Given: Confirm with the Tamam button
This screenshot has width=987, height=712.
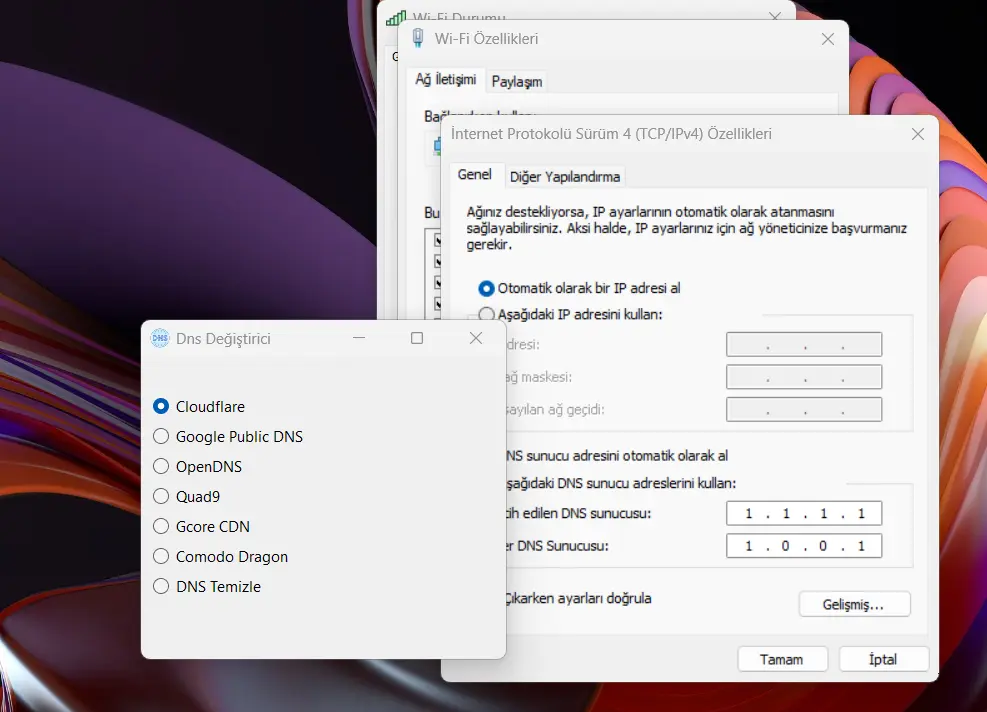Looking at the screenshot, I should (x=782, y=659).
